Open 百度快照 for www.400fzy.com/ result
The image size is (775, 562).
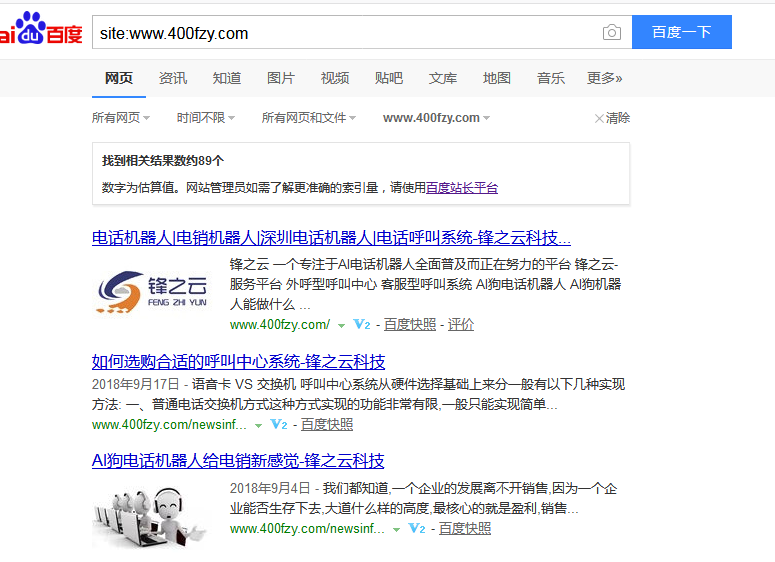click(410, 325)
